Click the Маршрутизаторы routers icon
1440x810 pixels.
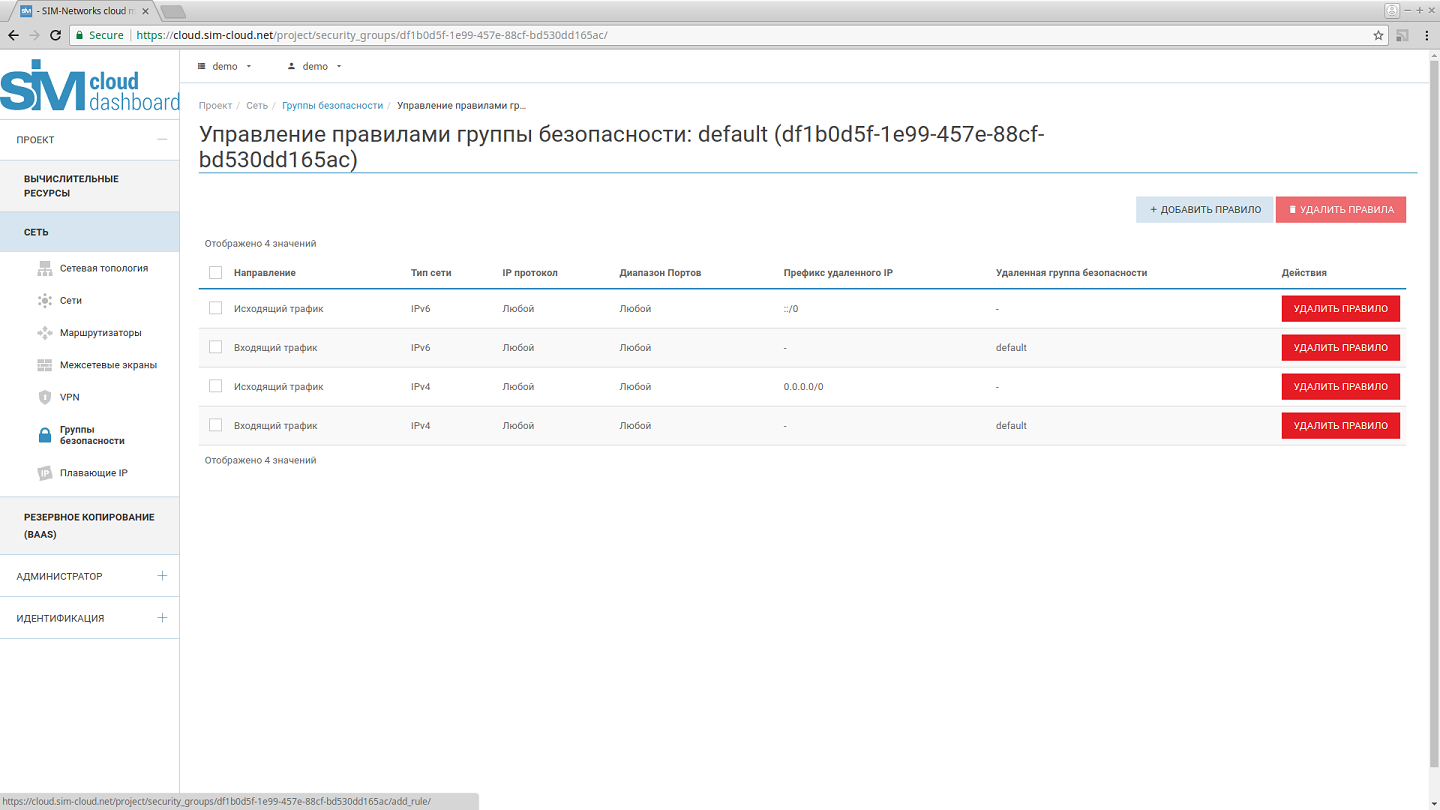point(44,333)
